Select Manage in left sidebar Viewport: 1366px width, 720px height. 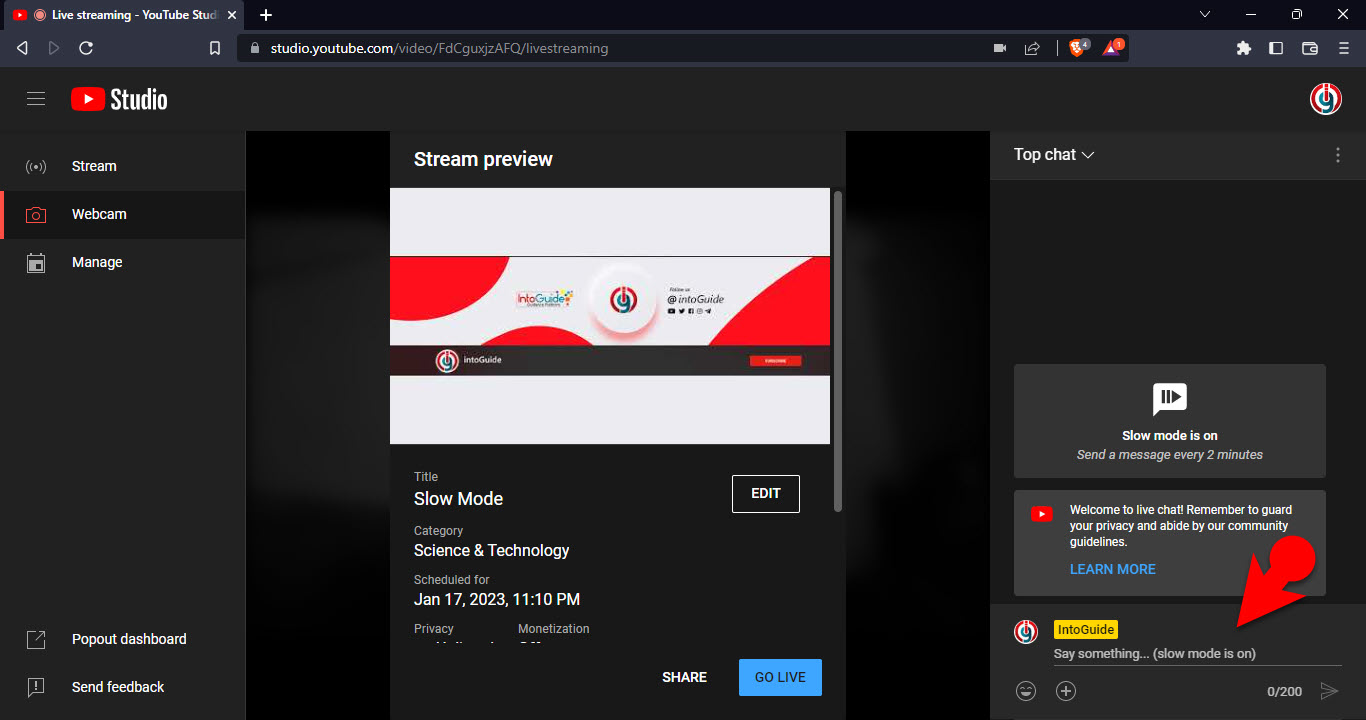point(97,262)
